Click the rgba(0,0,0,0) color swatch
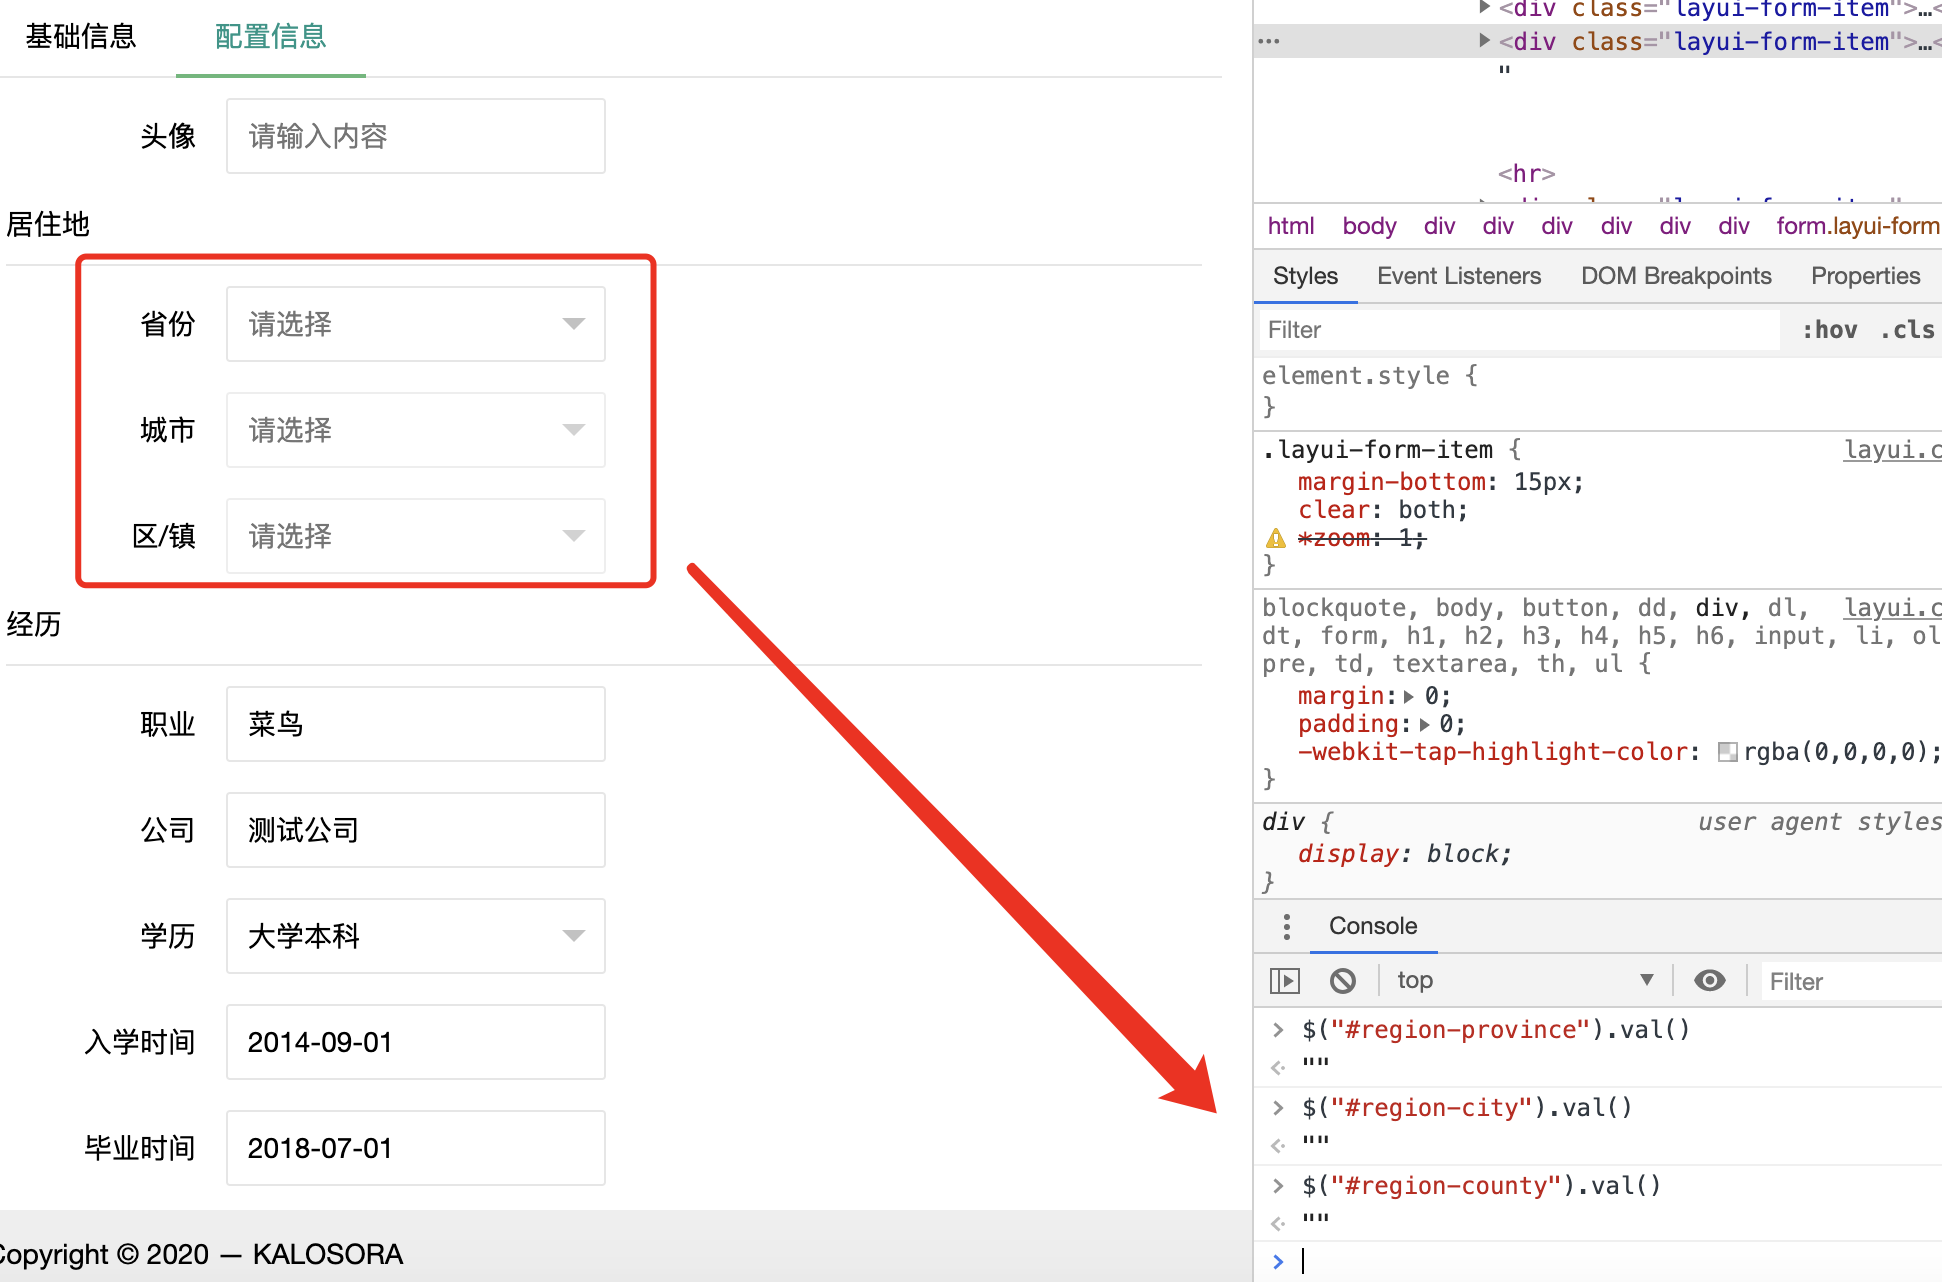 [x=1727, y=752]
